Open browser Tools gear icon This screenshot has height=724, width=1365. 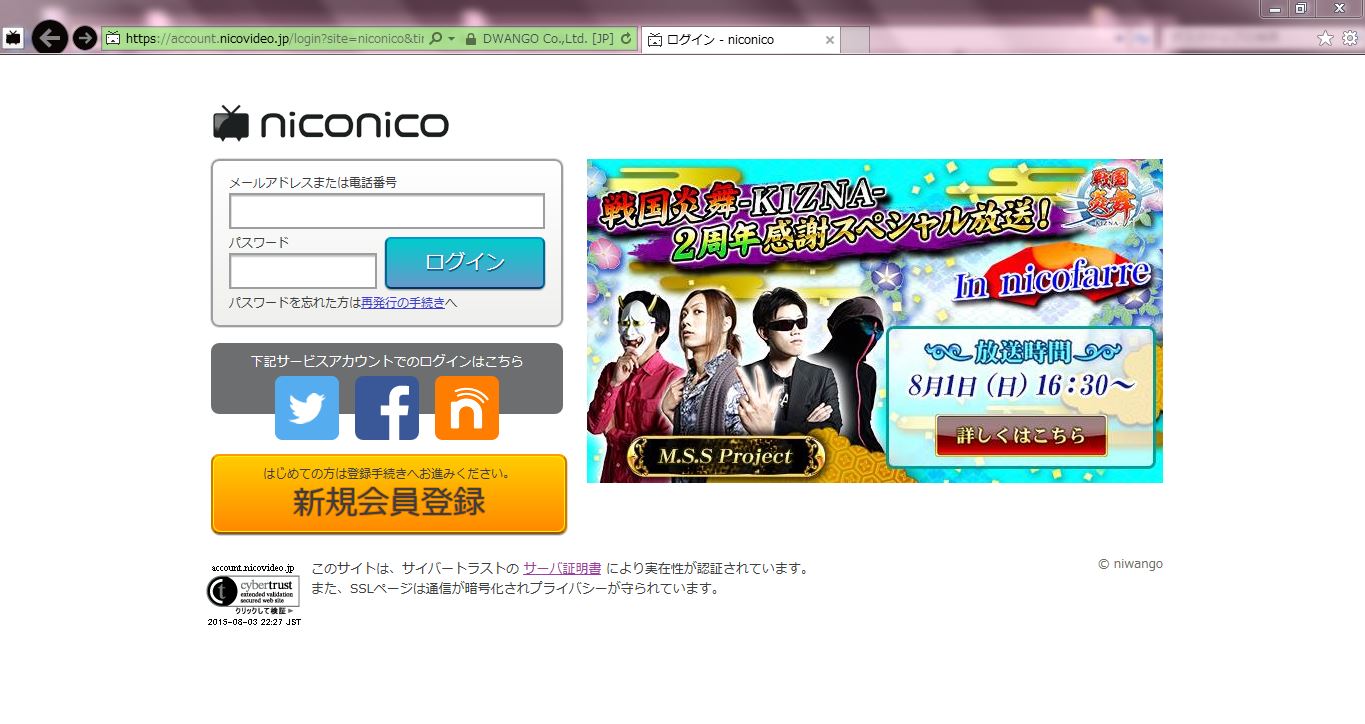click(1350, 38)
